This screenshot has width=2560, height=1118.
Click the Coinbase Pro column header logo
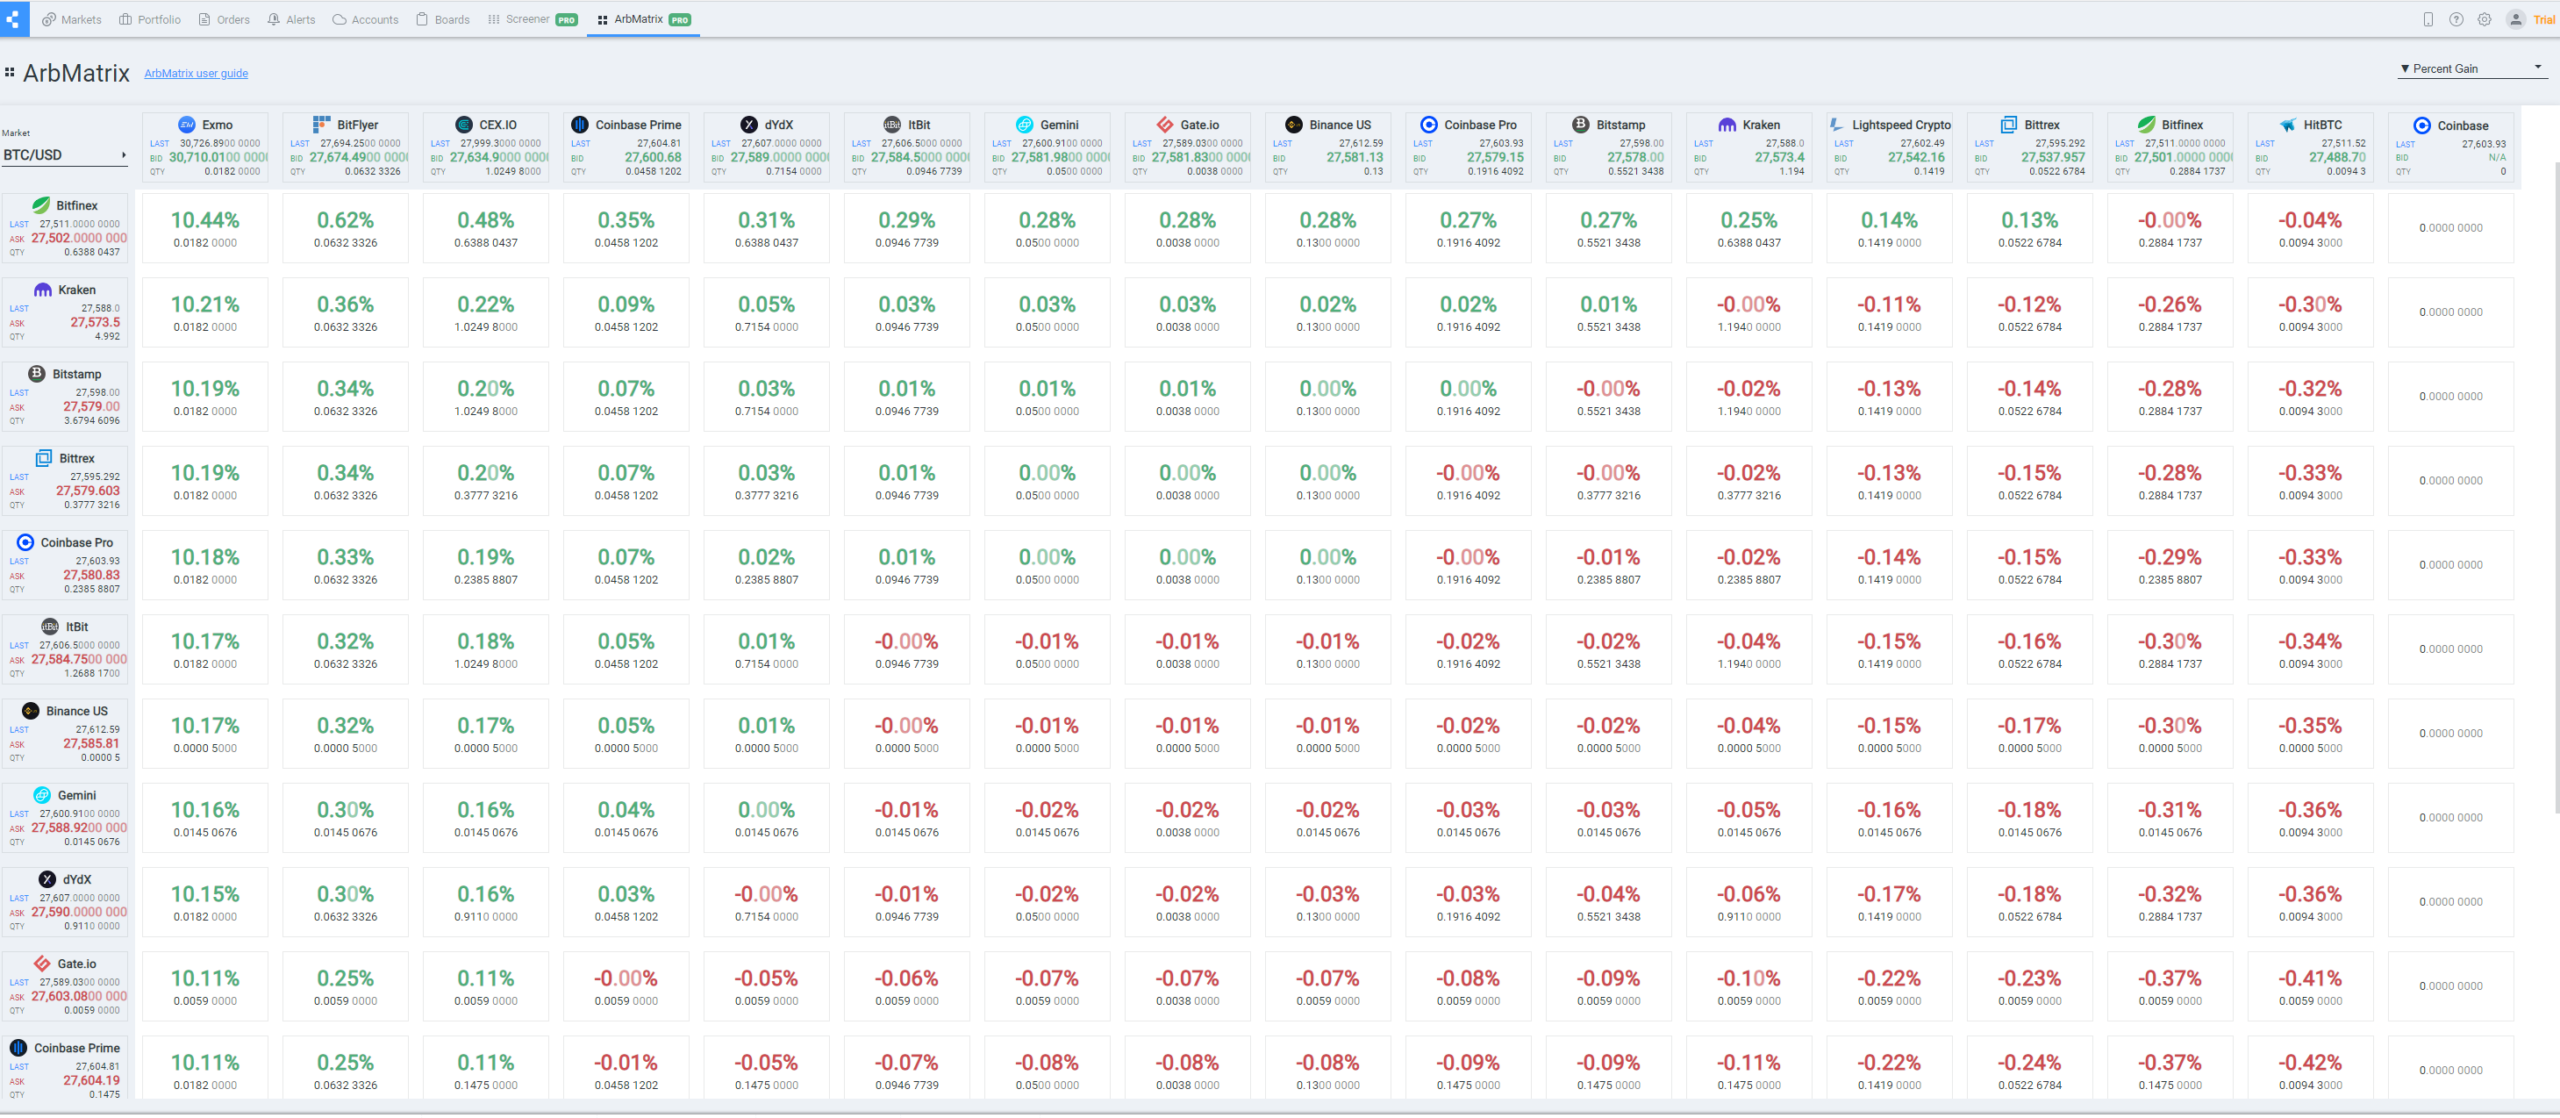(1429, 125)
